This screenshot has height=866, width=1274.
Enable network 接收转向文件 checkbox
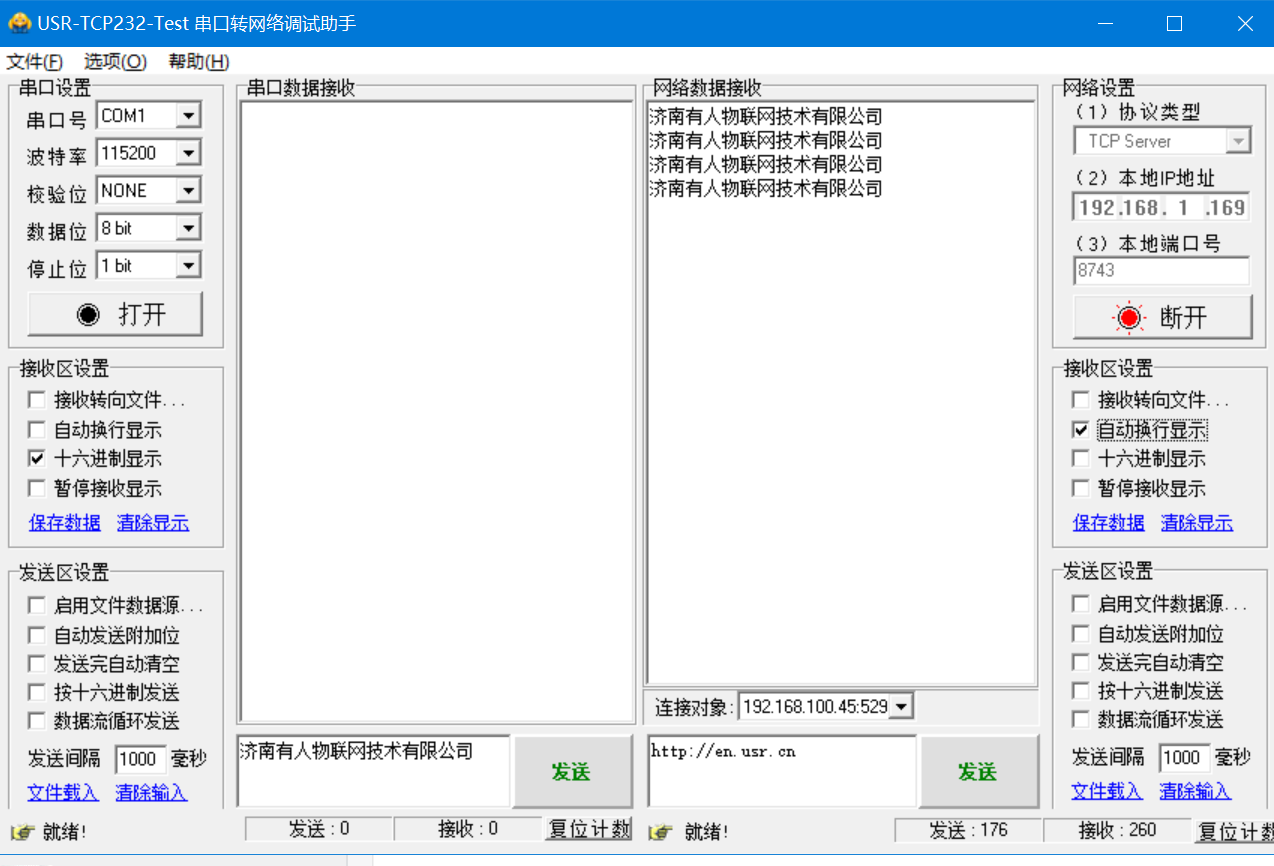coord(1080,400)
